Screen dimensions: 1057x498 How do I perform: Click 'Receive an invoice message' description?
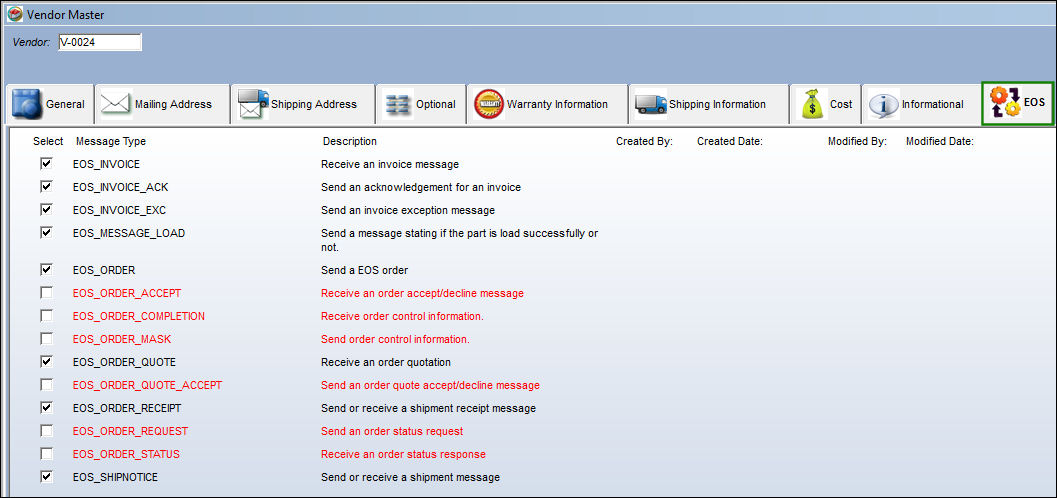pyautogui.click(x=390, y=164)
